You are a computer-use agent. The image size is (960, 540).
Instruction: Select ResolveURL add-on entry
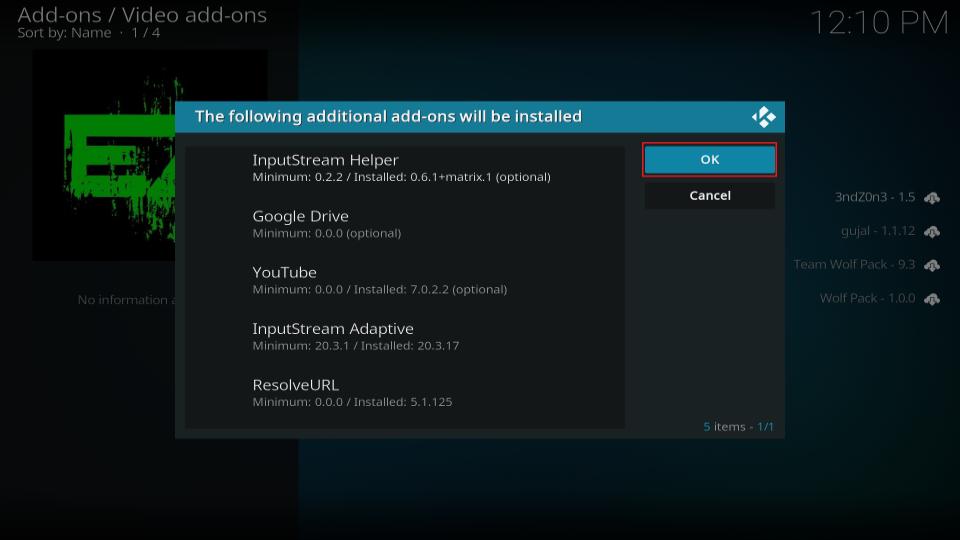tap(405, 393)
